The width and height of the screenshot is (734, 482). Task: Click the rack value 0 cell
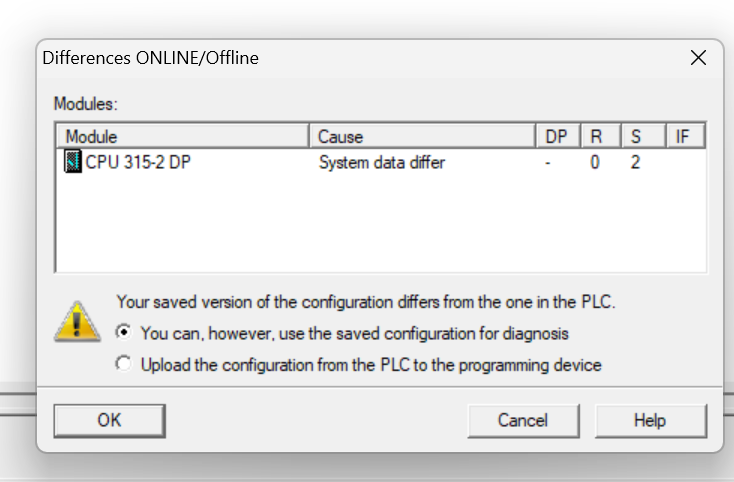tap(595, 162)
